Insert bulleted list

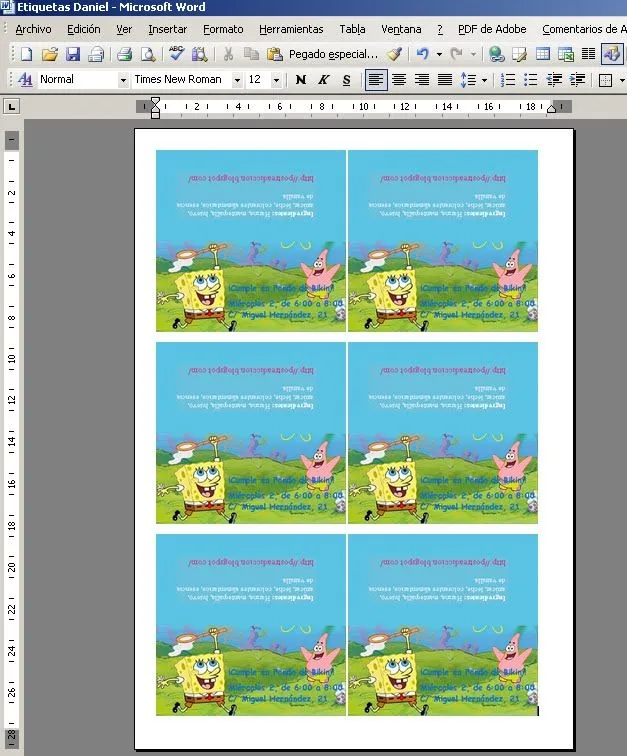[531, 80]
